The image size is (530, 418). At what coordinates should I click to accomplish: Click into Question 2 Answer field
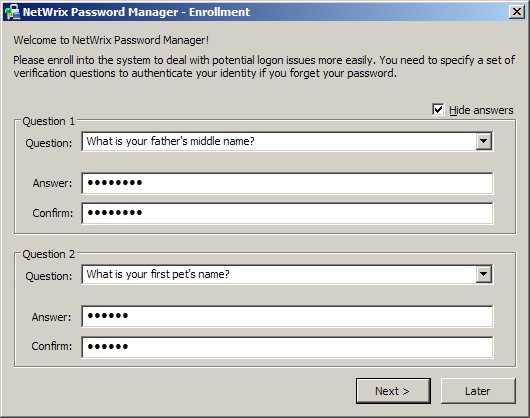(287, 316)
